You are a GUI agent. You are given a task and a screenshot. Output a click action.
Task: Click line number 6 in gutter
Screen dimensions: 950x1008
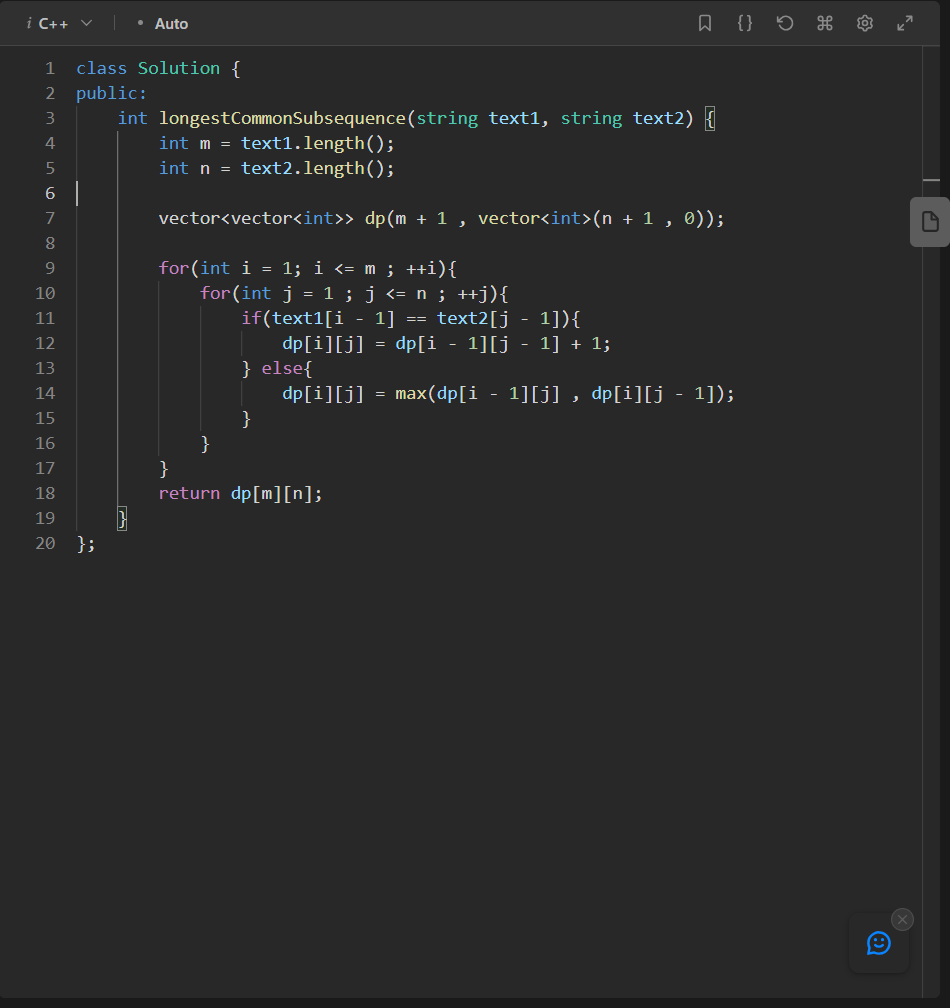pyautogui.click(x=50, y=194)
